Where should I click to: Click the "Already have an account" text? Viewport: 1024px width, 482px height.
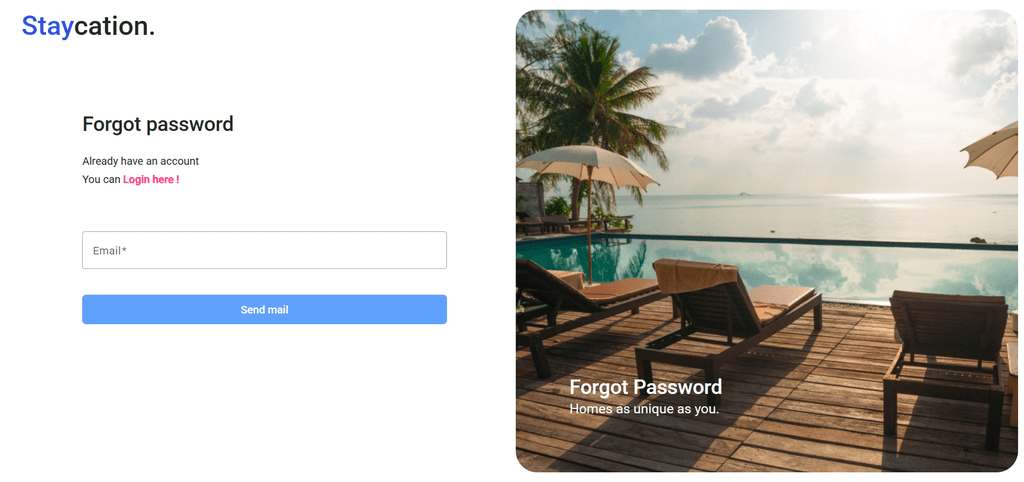[x=140, y=161]
